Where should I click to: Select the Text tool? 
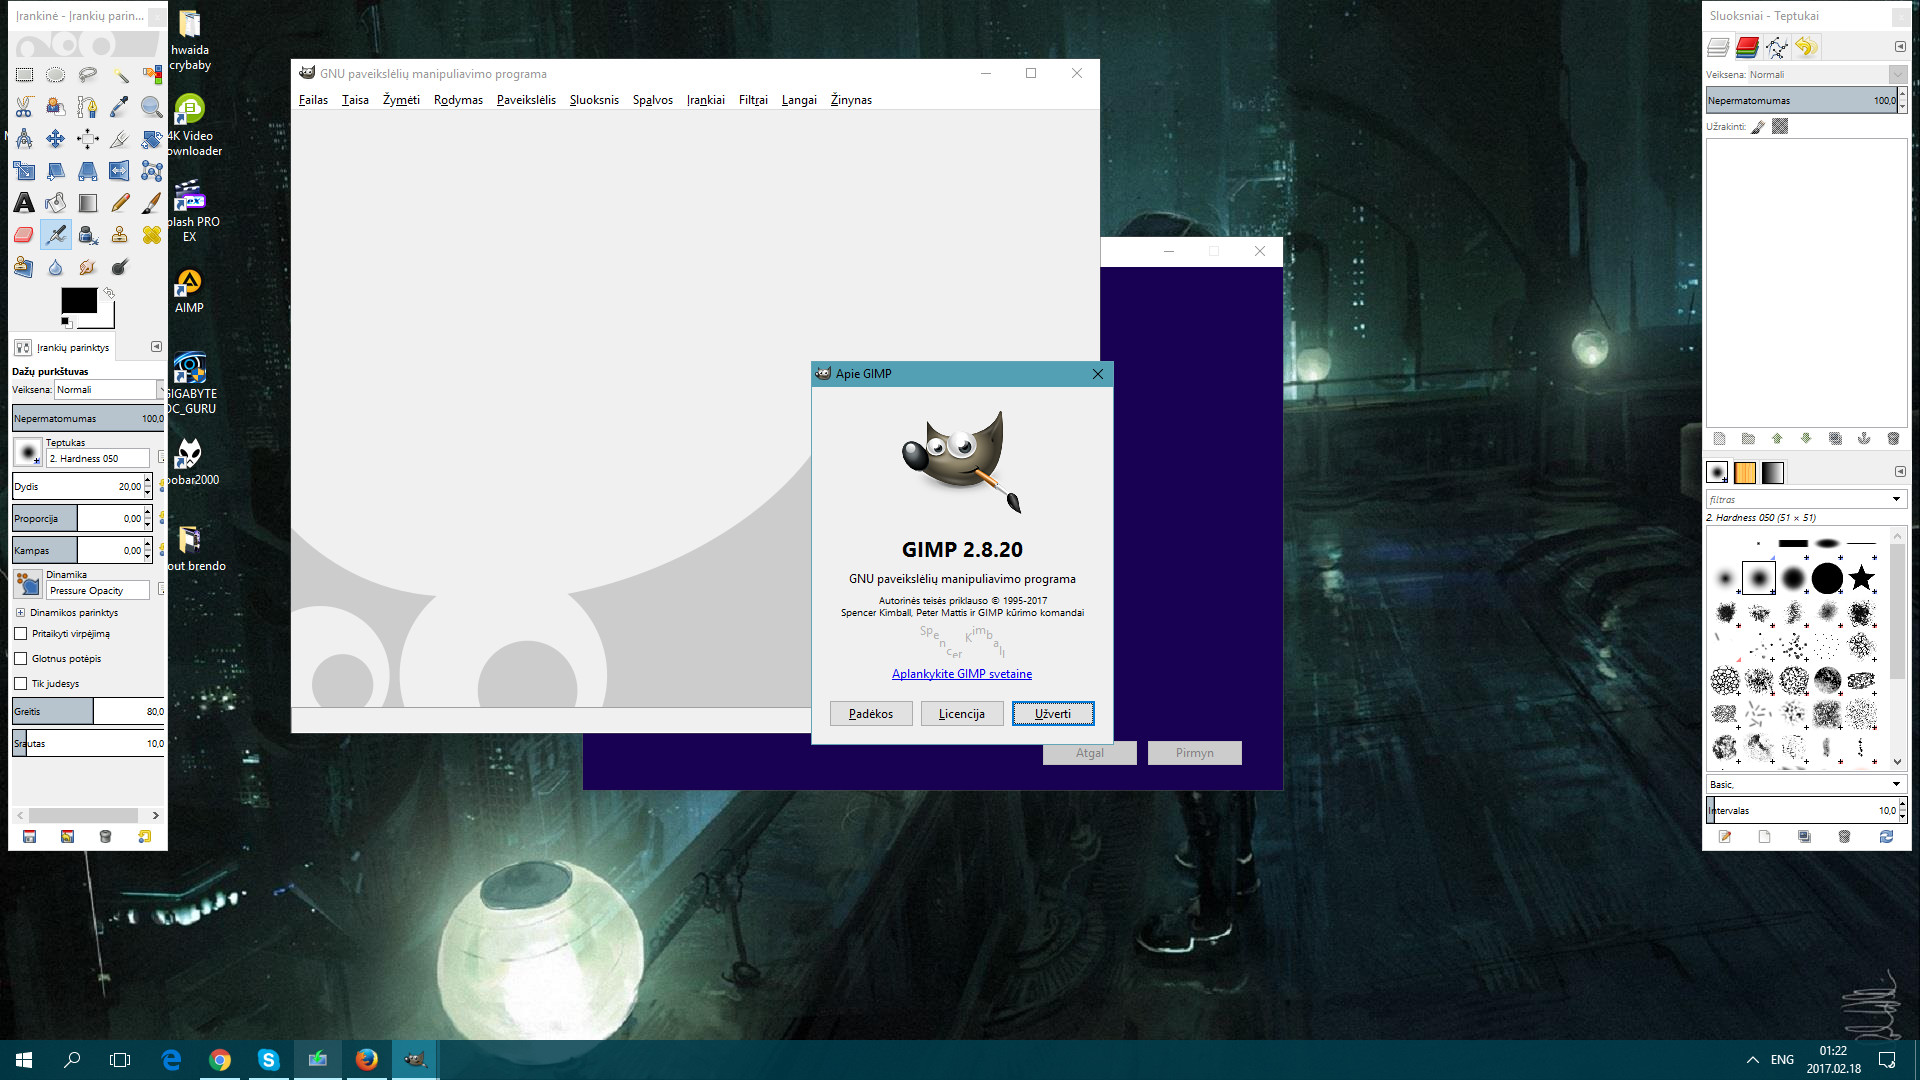point(24,203)
